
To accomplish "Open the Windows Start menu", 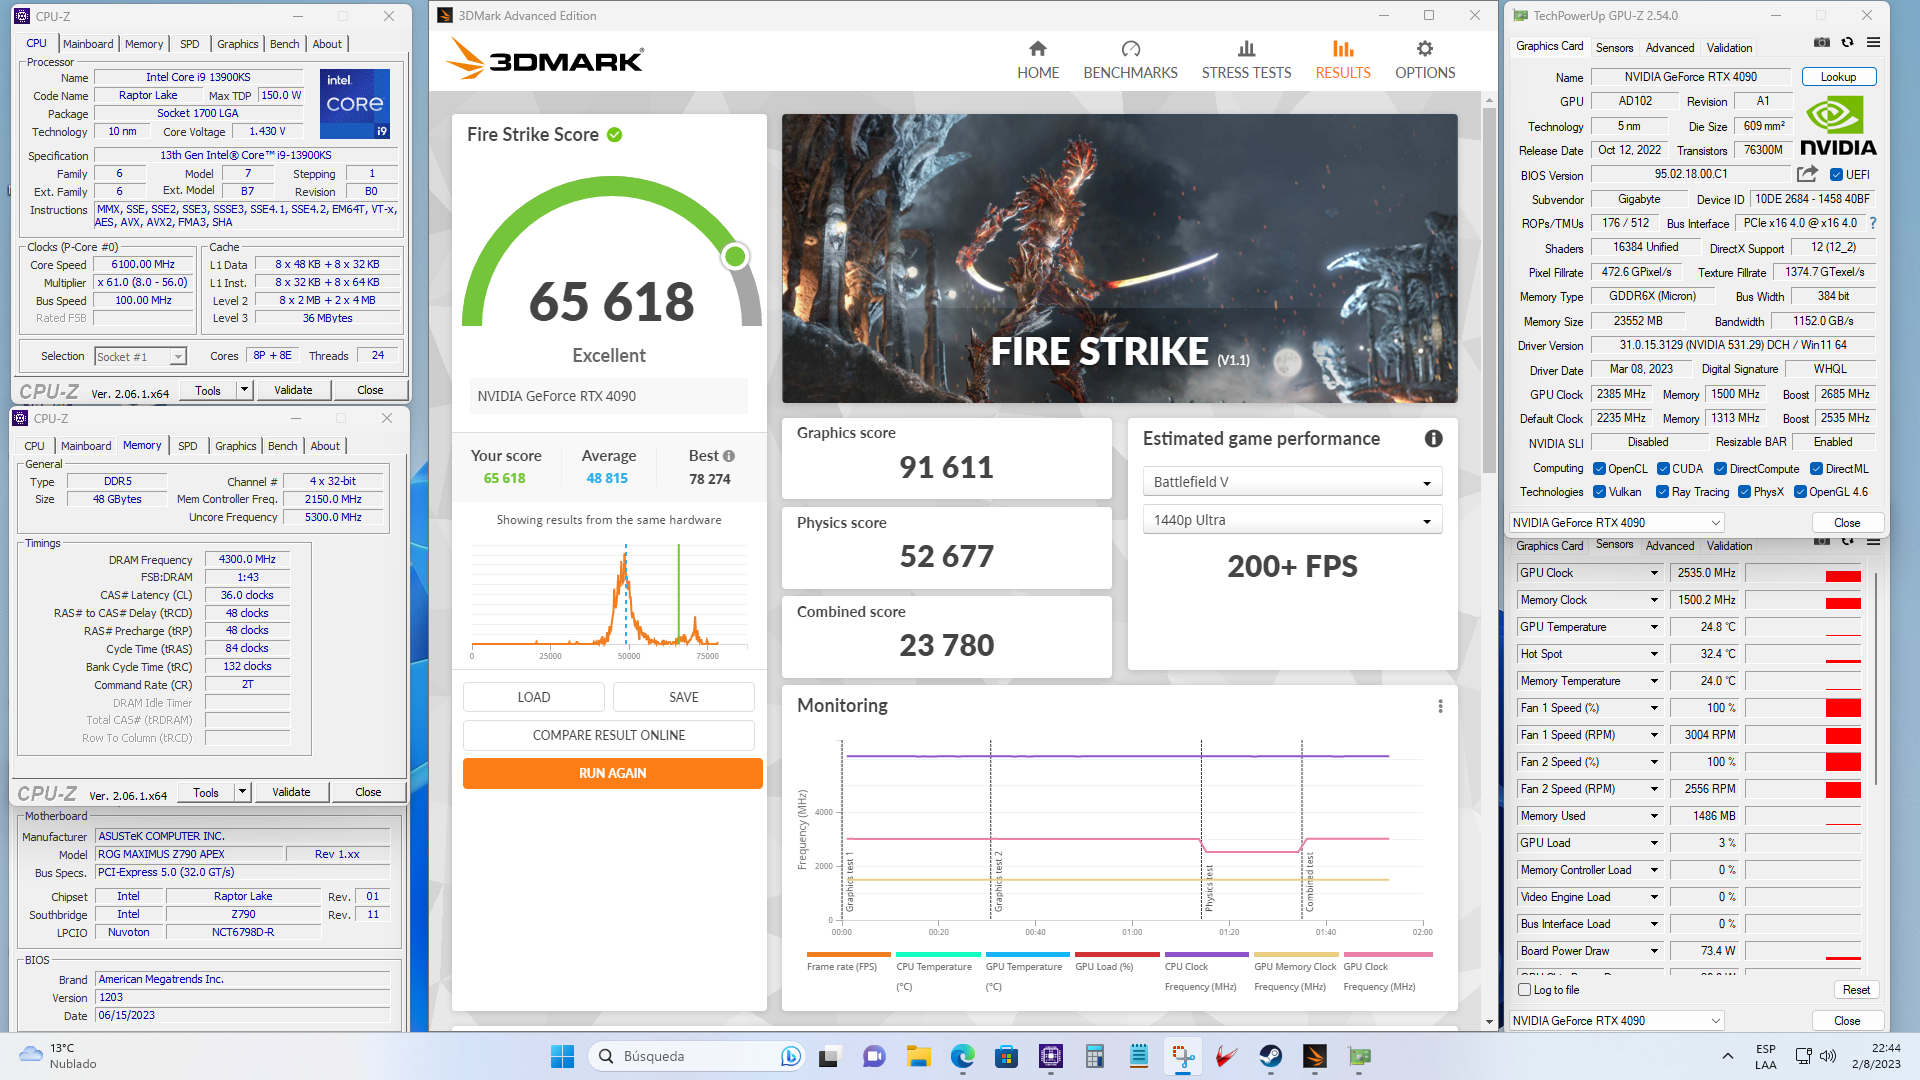I will tap(562, 1056).
